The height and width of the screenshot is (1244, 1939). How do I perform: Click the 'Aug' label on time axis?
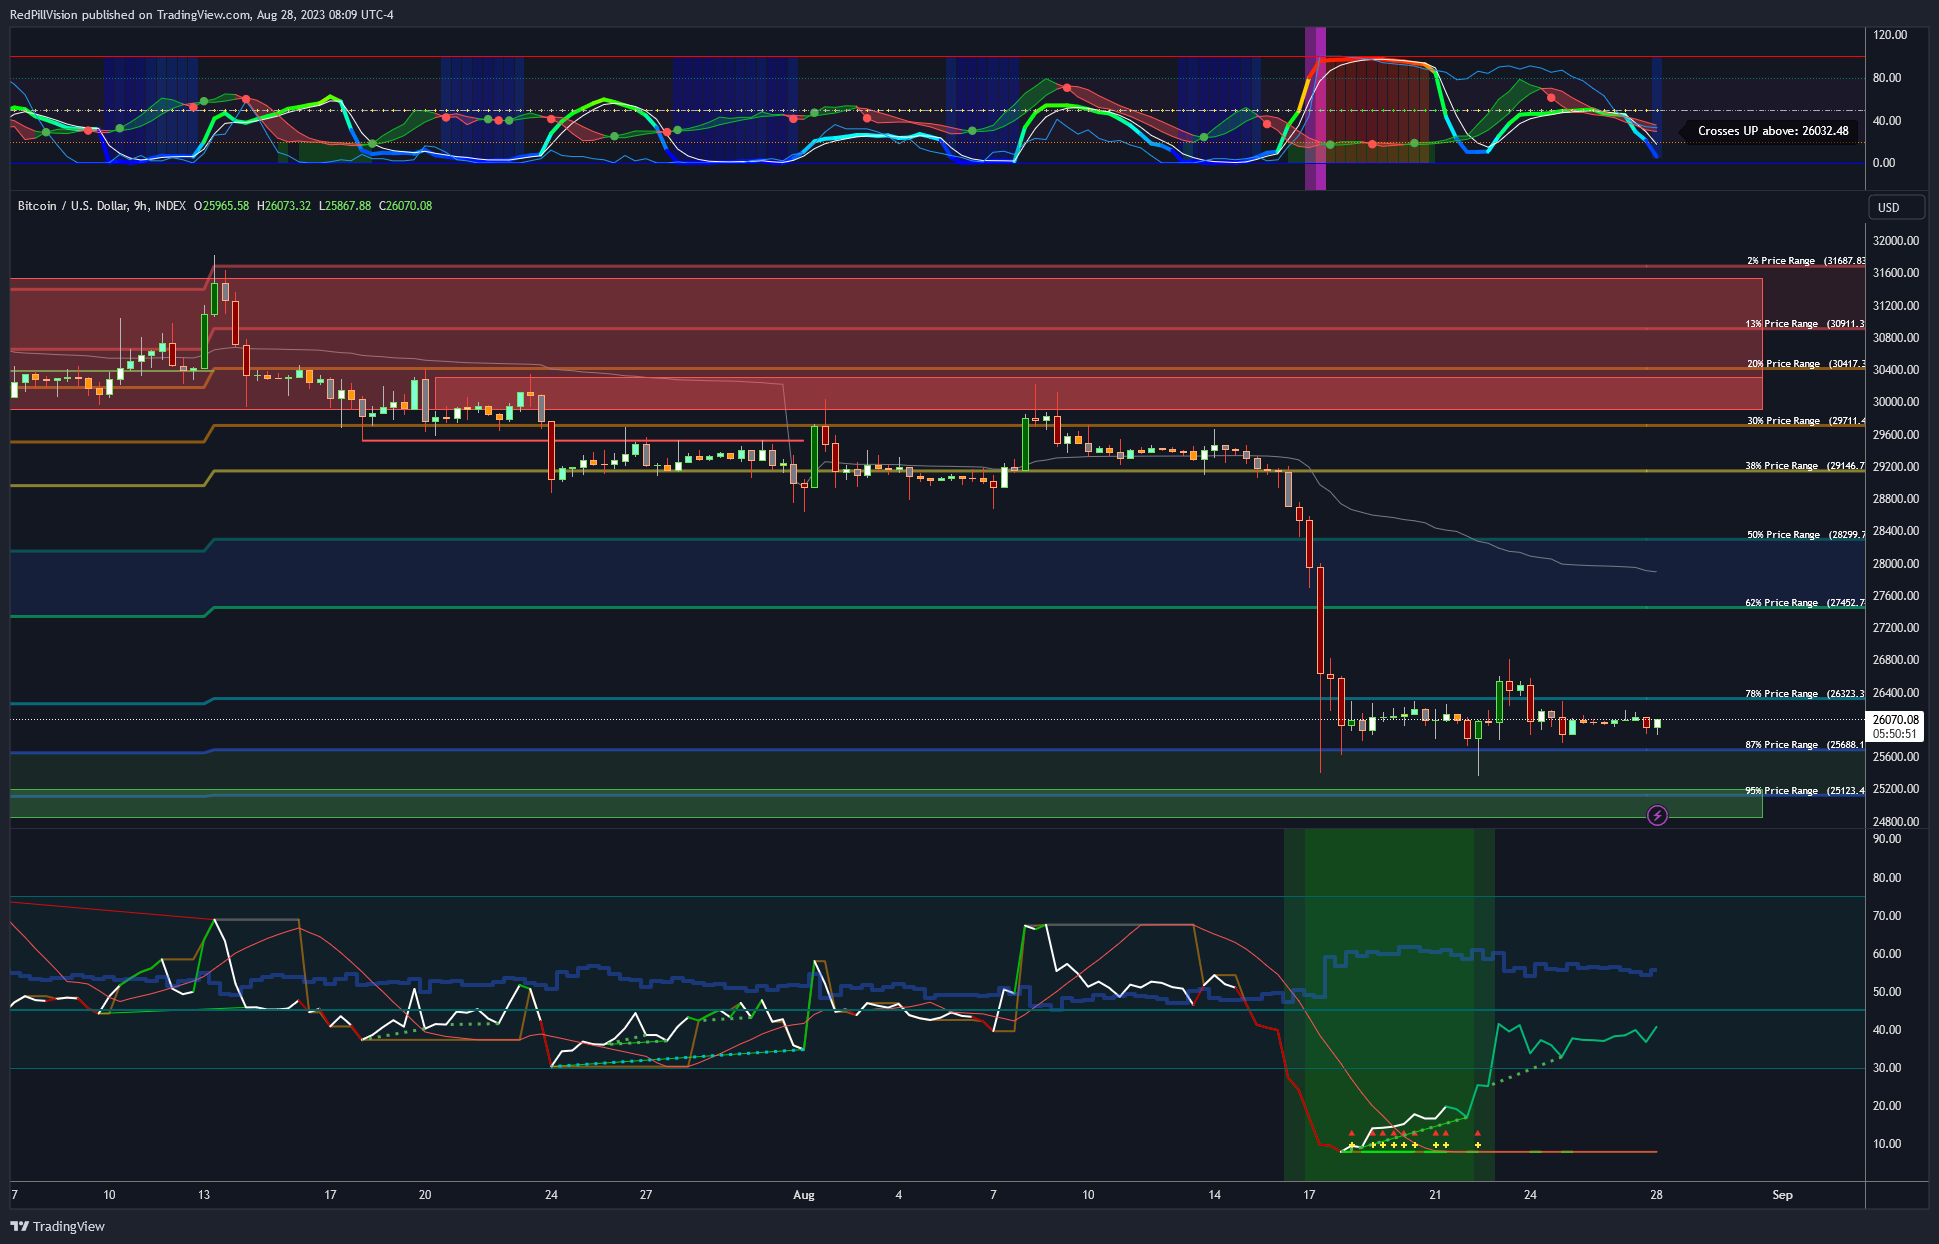804,1195
